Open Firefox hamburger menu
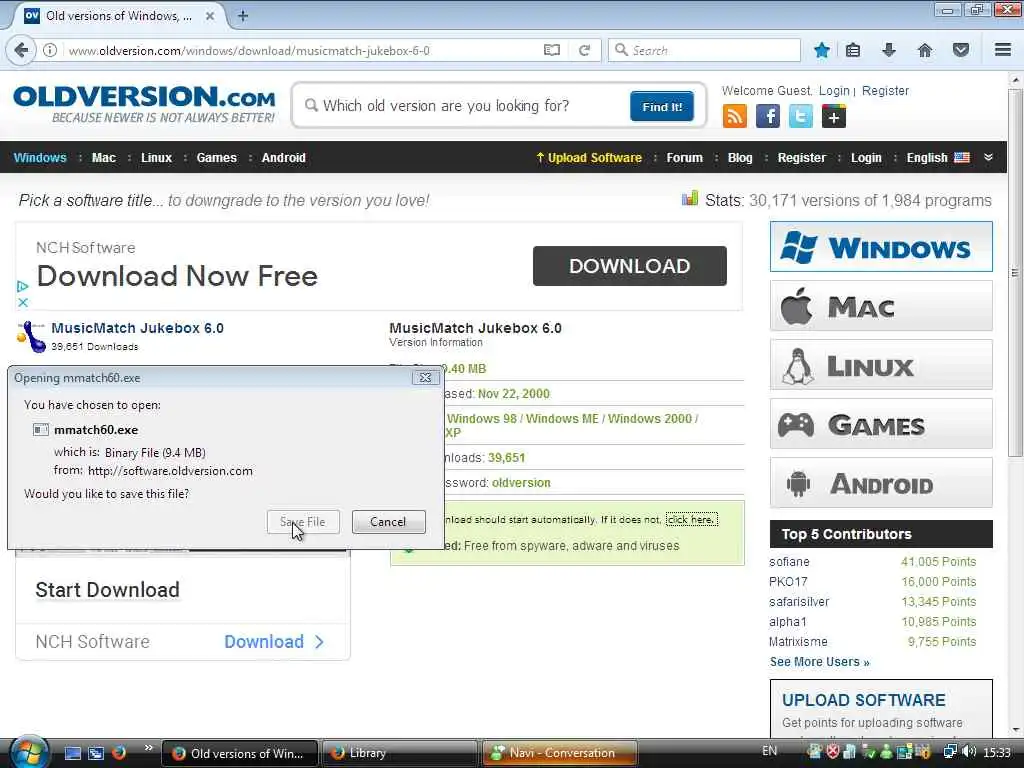Screen dimensions: 1024x768 click(x=1003, y=50)
